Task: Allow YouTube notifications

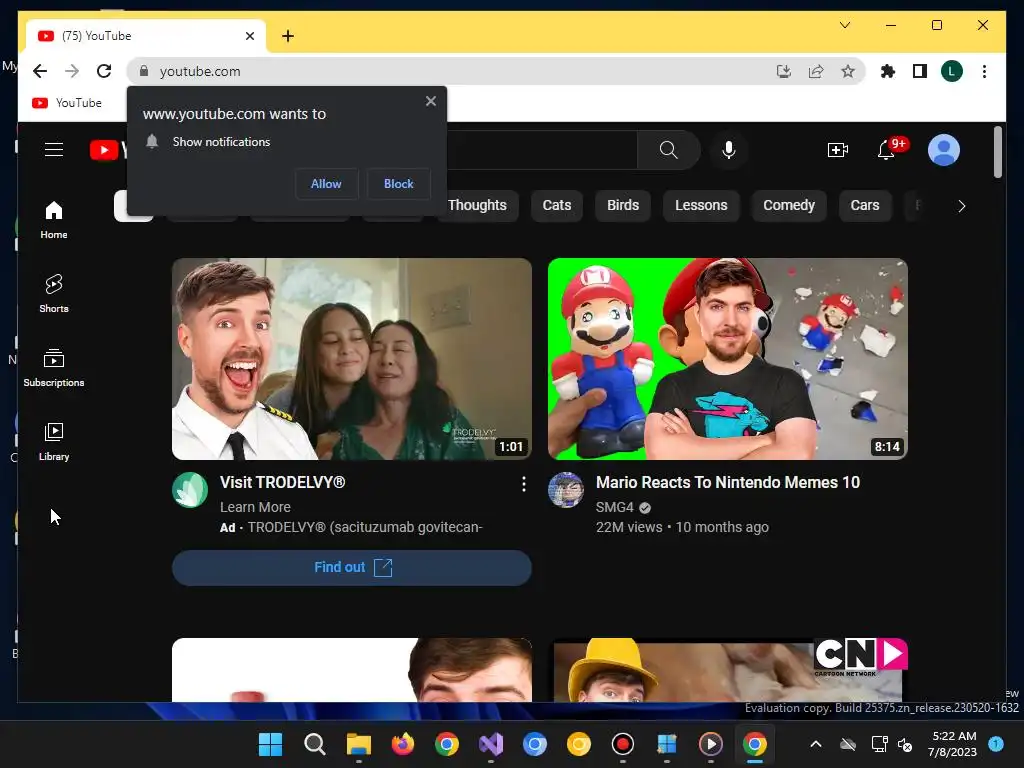Action: coord(326,184)
